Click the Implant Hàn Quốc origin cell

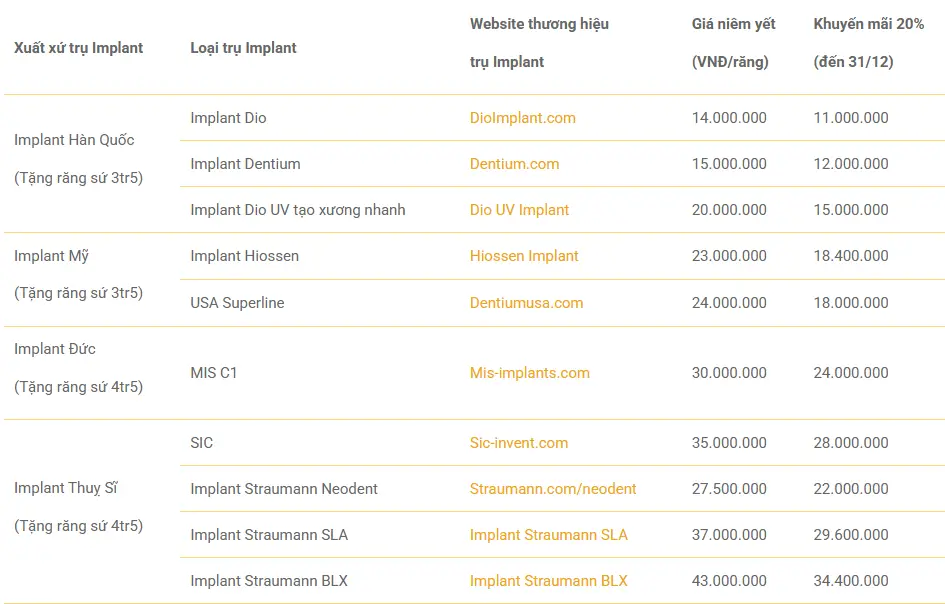74,140
